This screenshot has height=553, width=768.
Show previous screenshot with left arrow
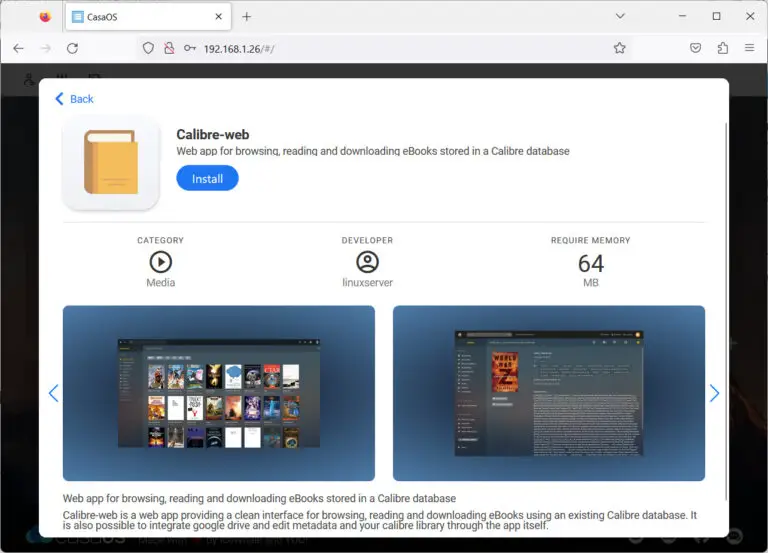click(x=54, y=394)
